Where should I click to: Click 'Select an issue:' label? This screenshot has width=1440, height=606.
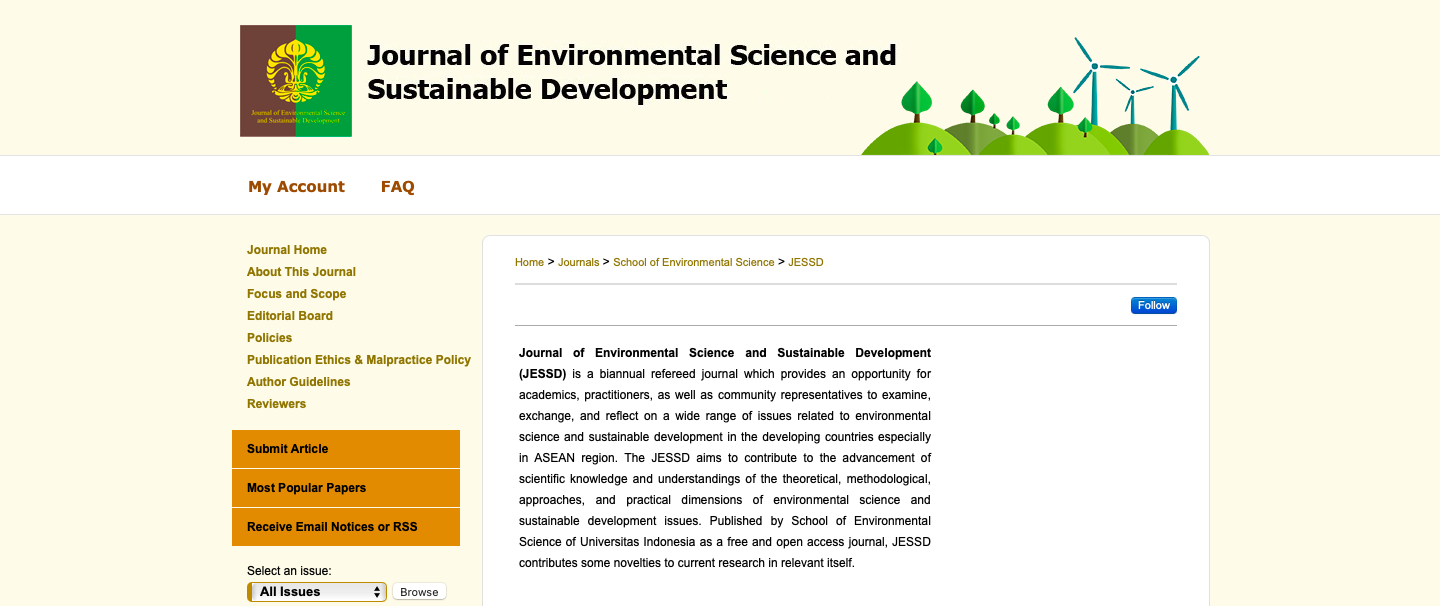click(289, 571)
